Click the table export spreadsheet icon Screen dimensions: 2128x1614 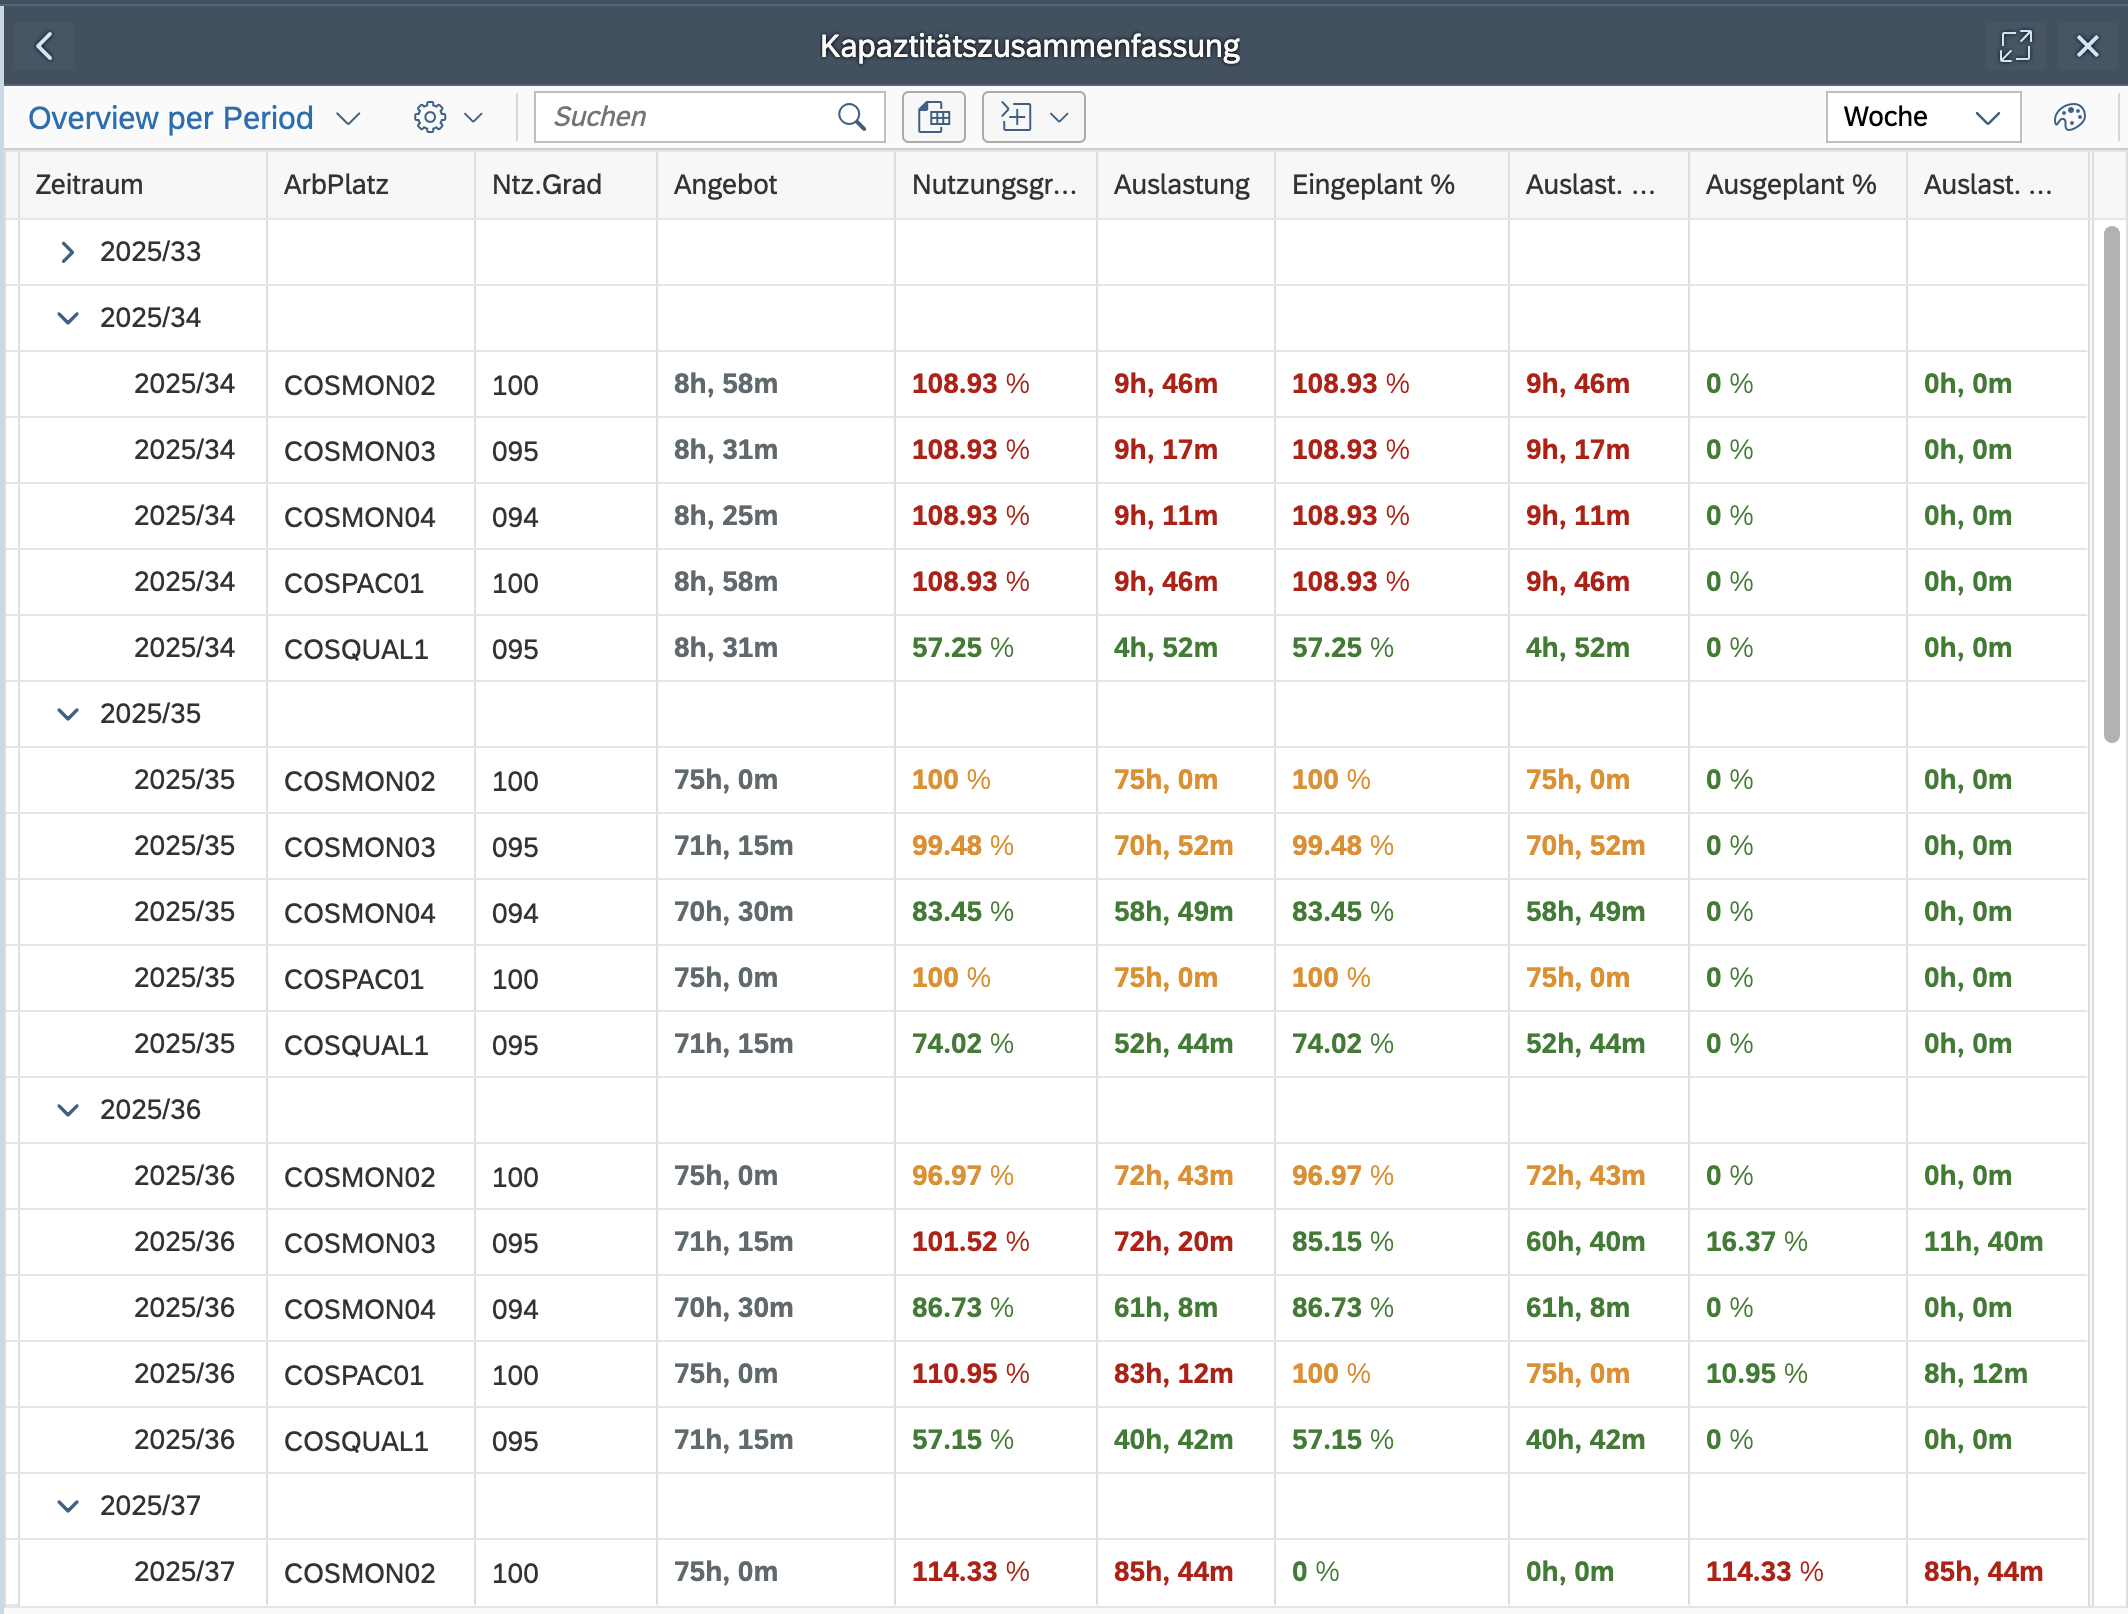[x=933, y=117]
